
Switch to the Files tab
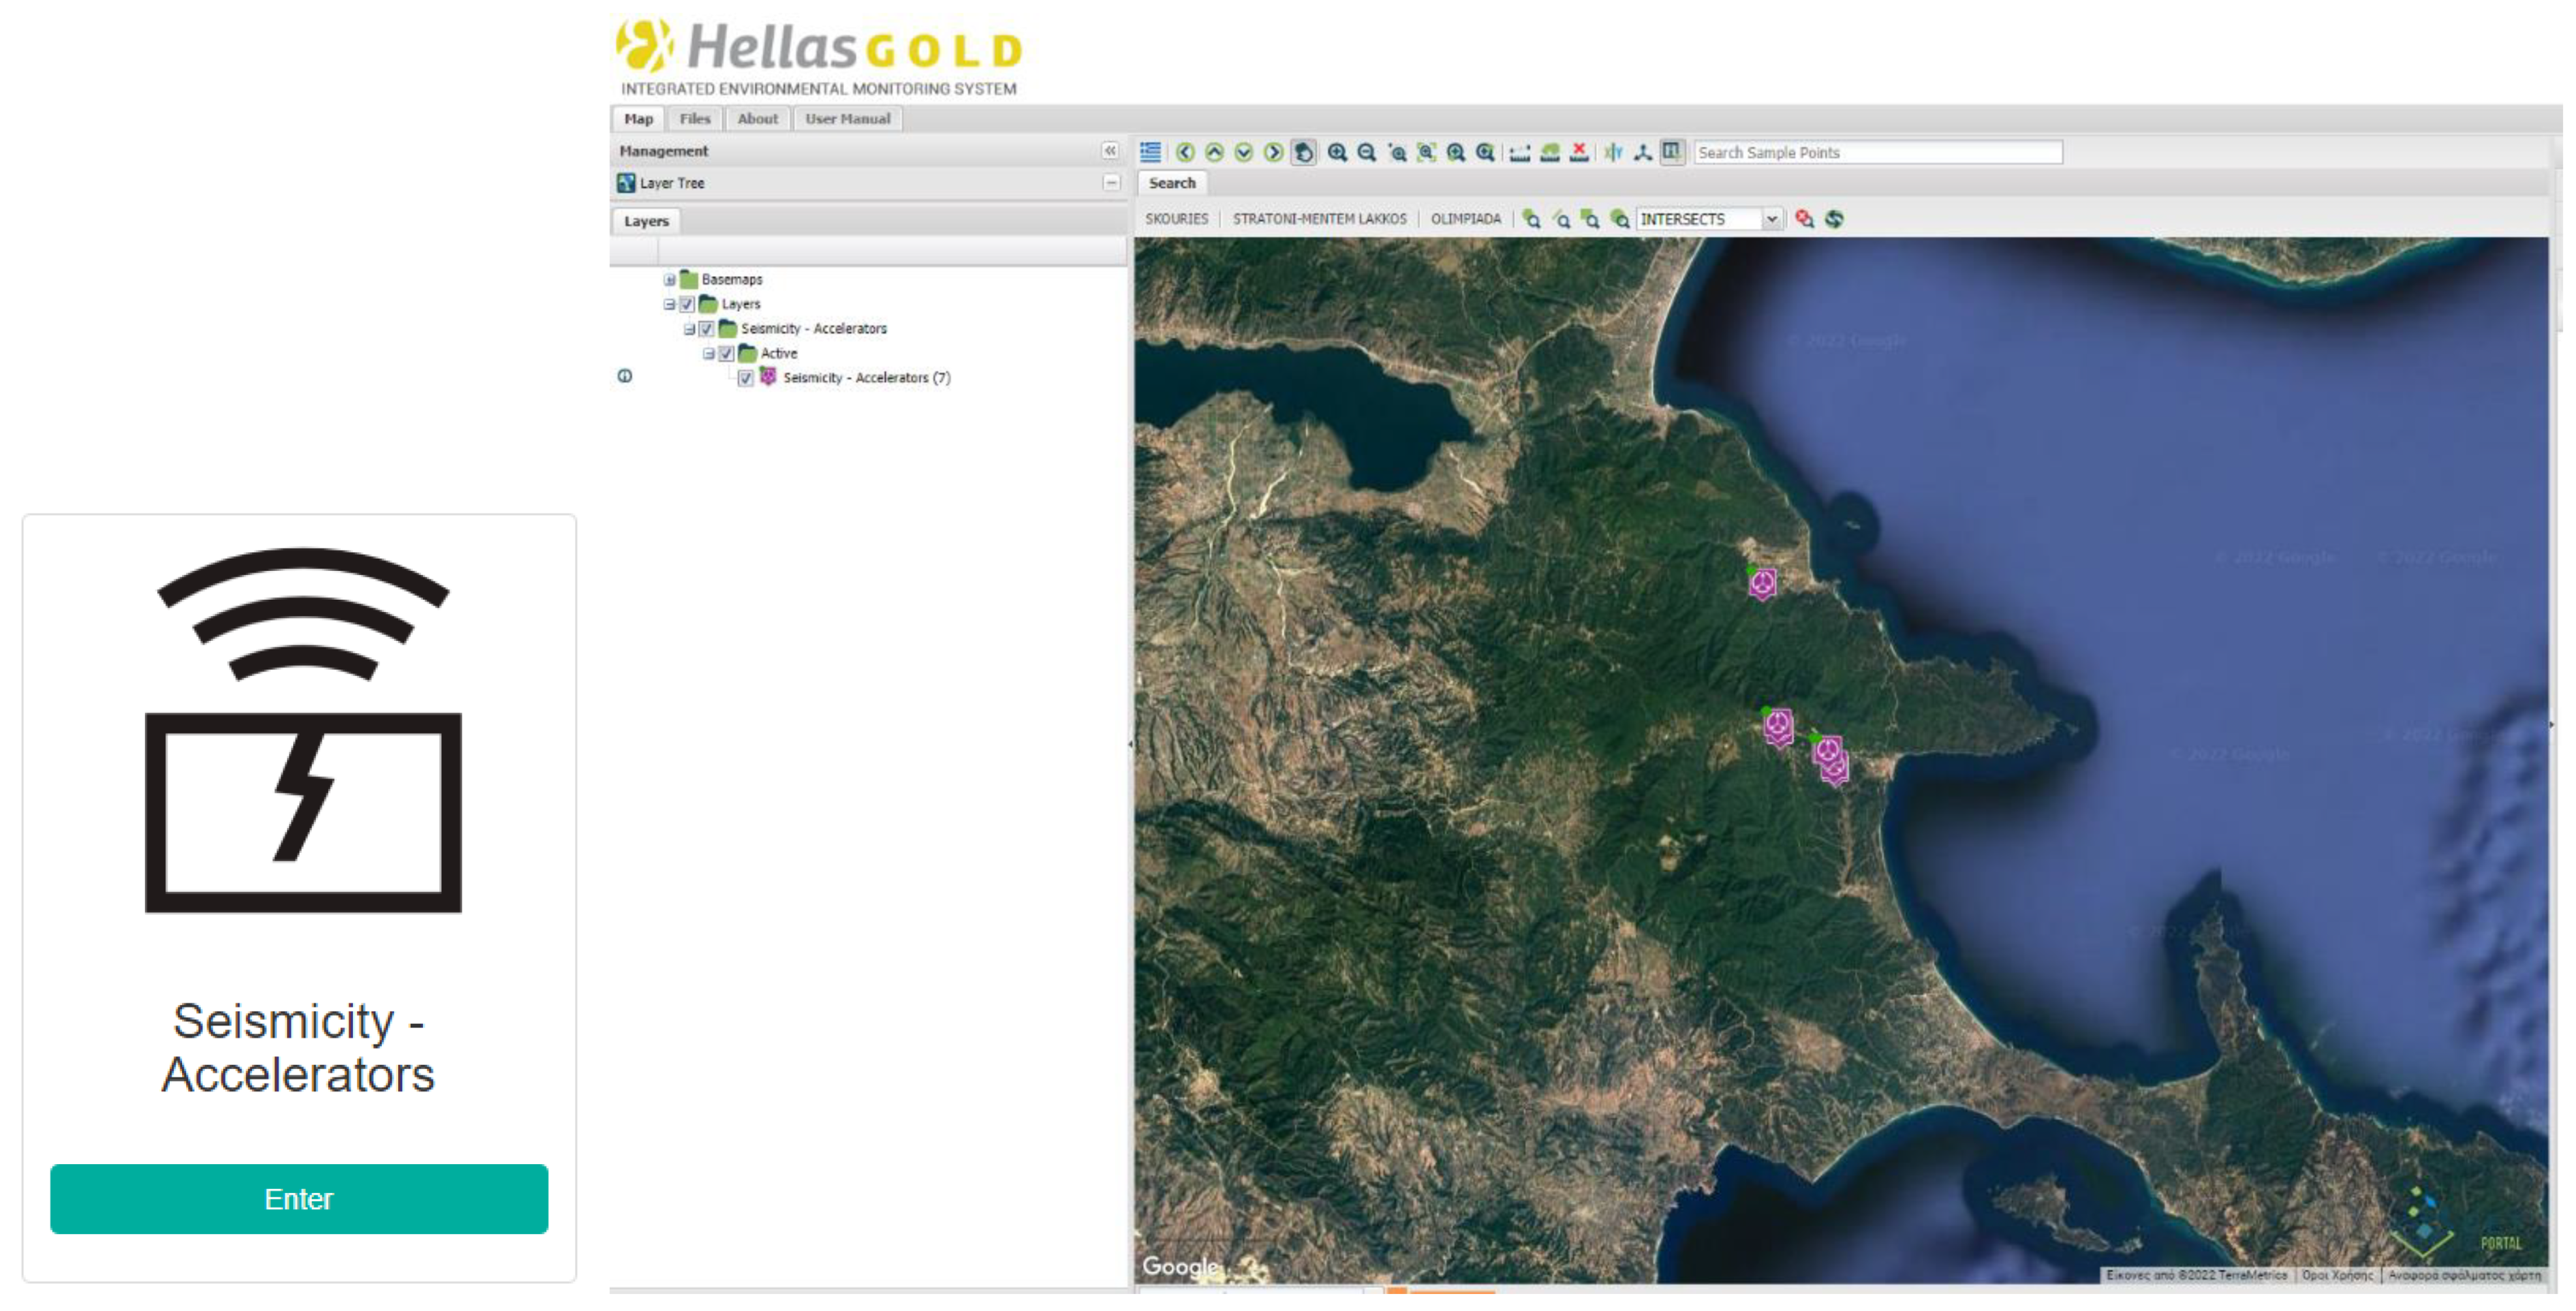tap(694, 119)
